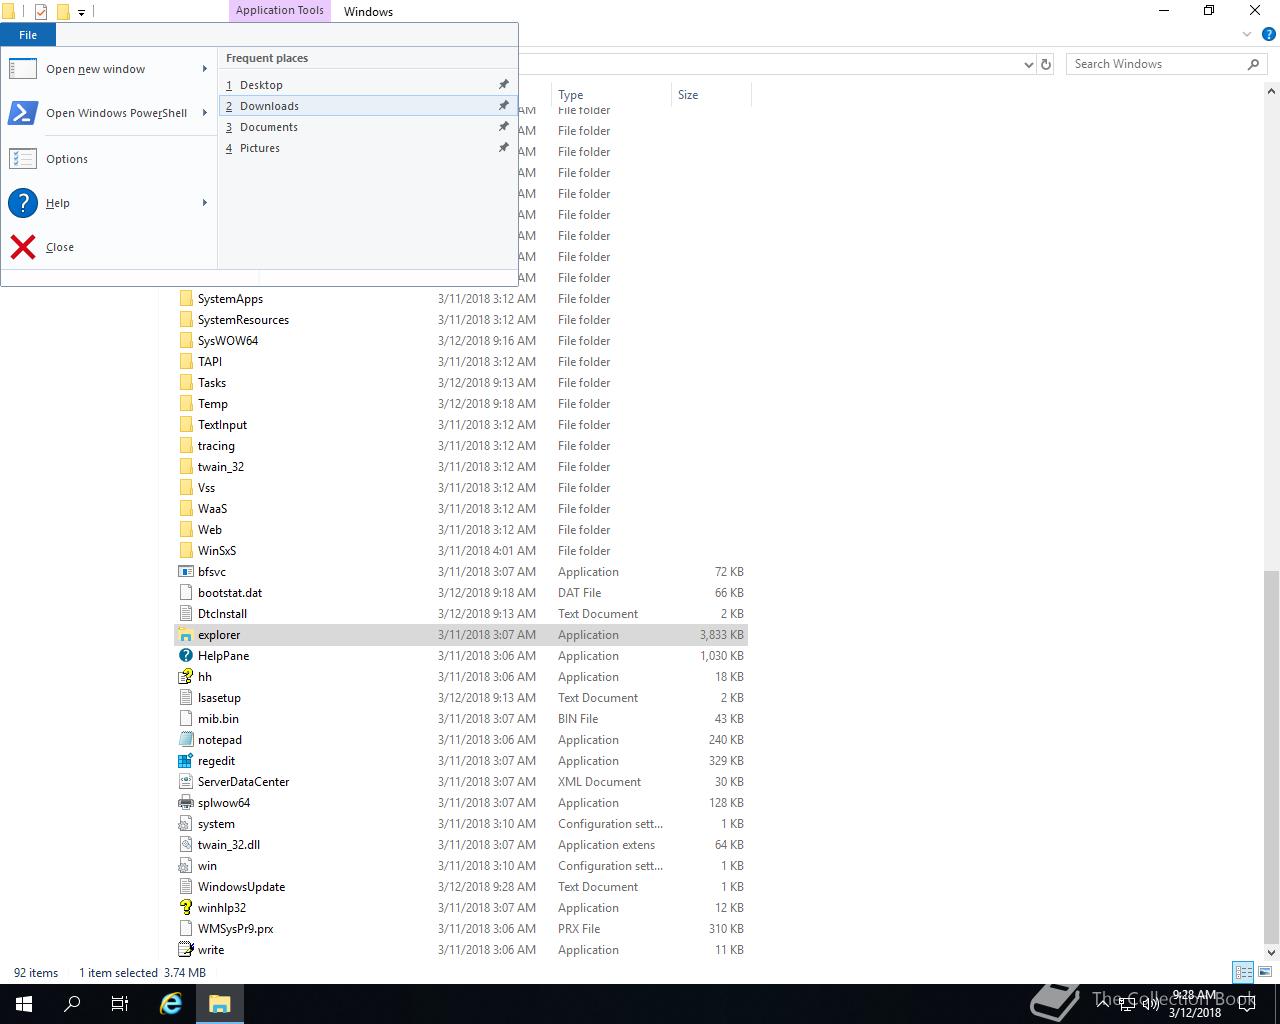The width and height of the screenshot is (1280, 1024).
Task: Select the WMSysPr9.prx file
Action: [x=461, y=929]
